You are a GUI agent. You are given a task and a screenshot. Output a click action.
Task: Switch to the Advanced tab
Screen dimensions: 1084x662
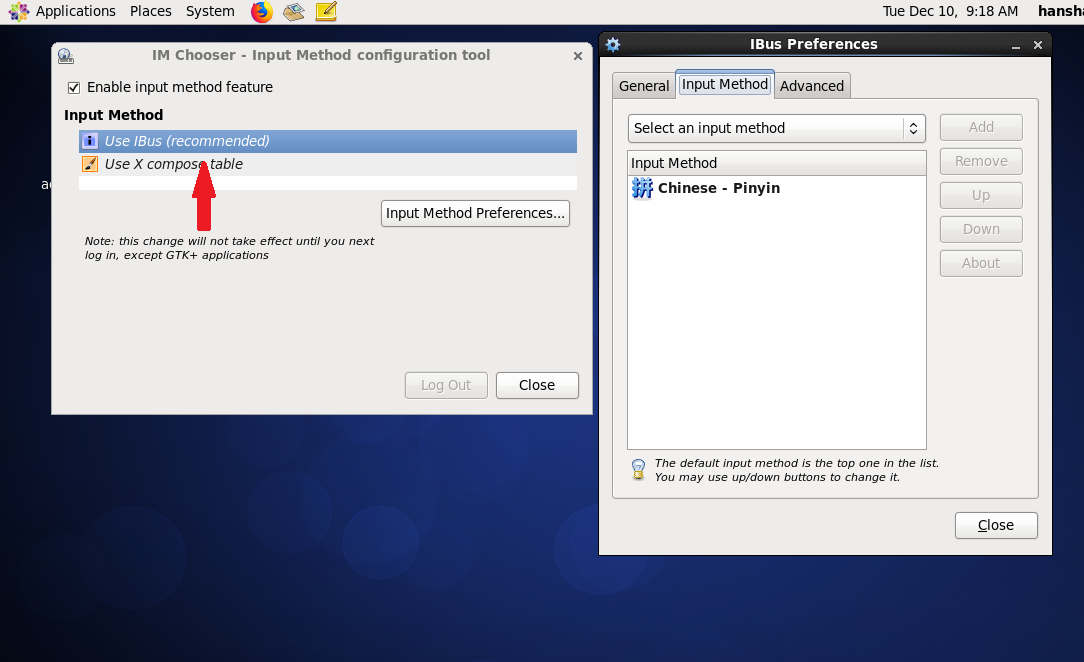point(812,86)
